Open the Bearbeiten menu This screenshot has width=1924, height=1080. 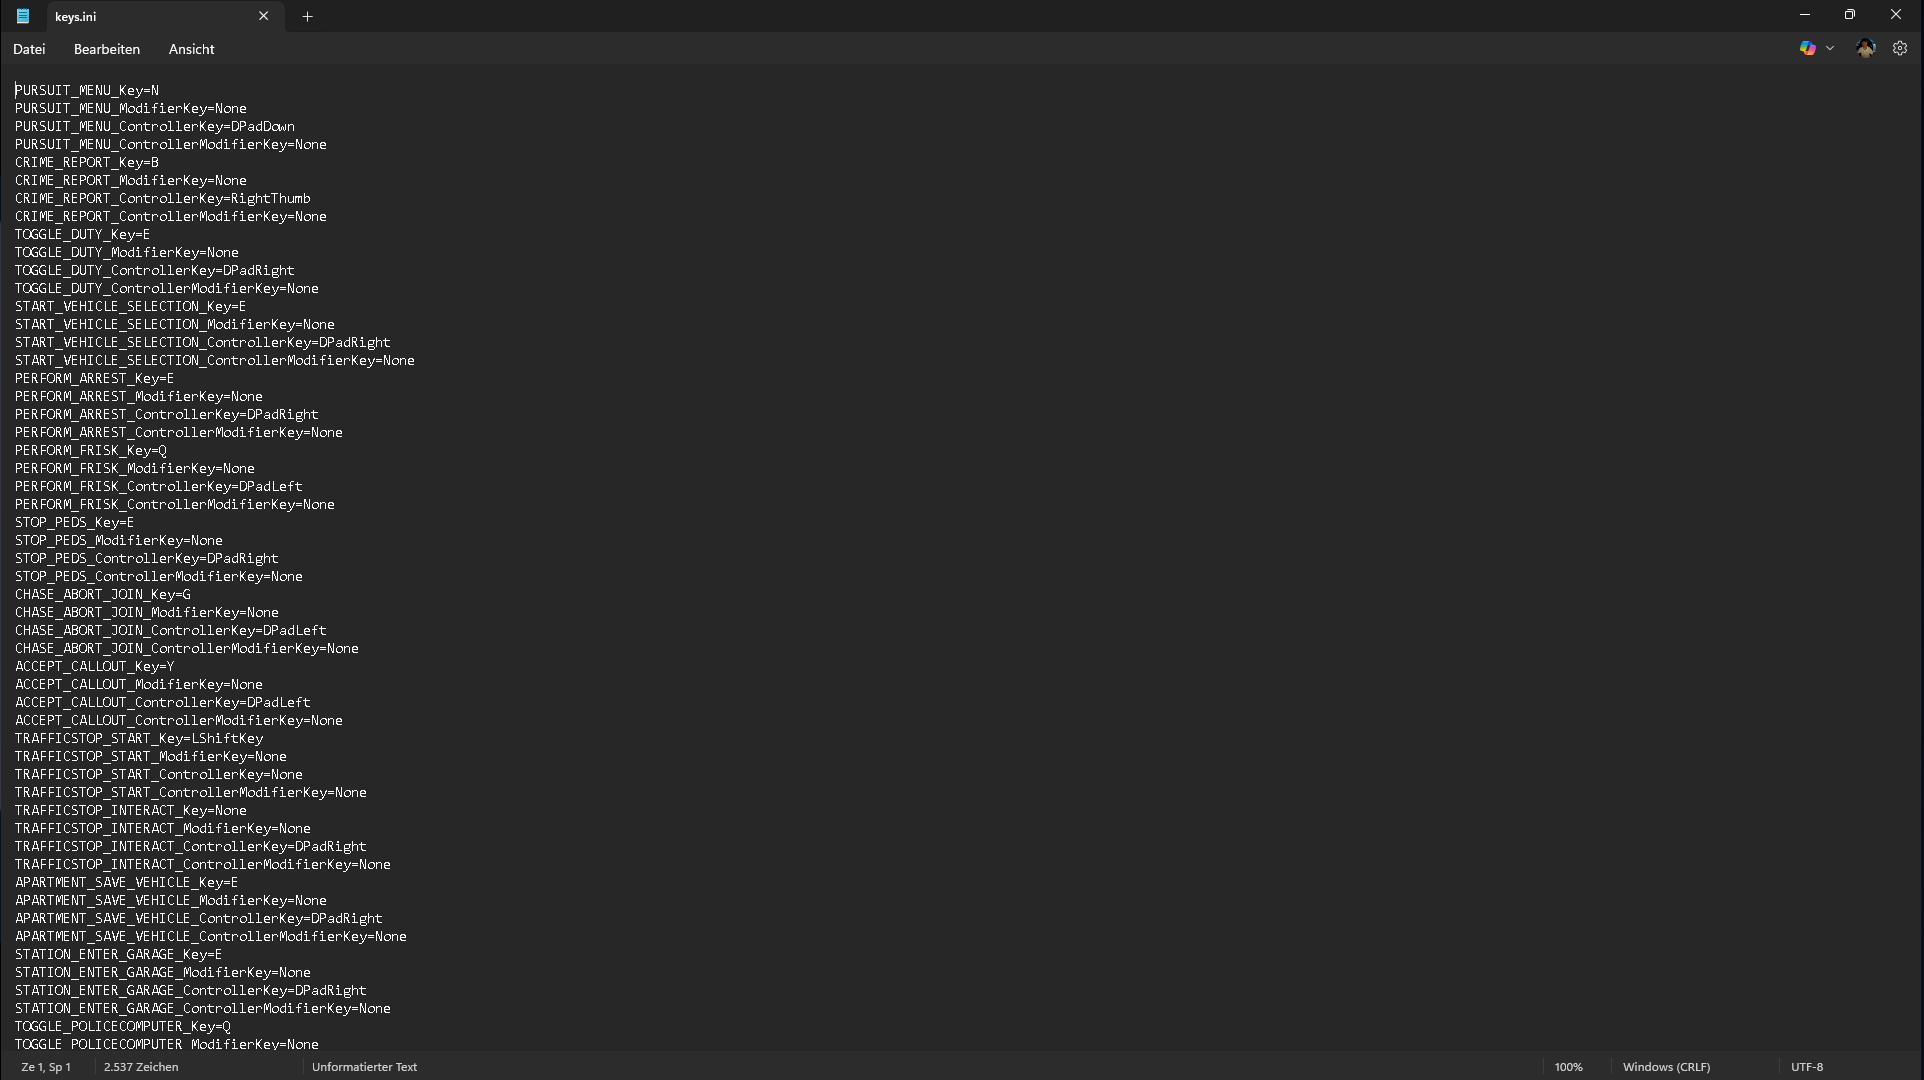pos(107,49)
